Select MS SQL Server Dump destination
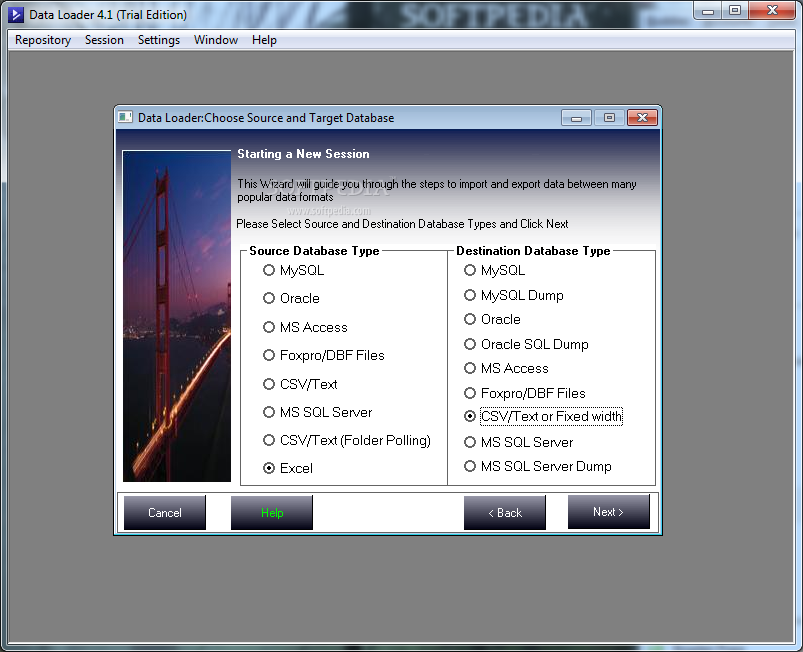 538,467
